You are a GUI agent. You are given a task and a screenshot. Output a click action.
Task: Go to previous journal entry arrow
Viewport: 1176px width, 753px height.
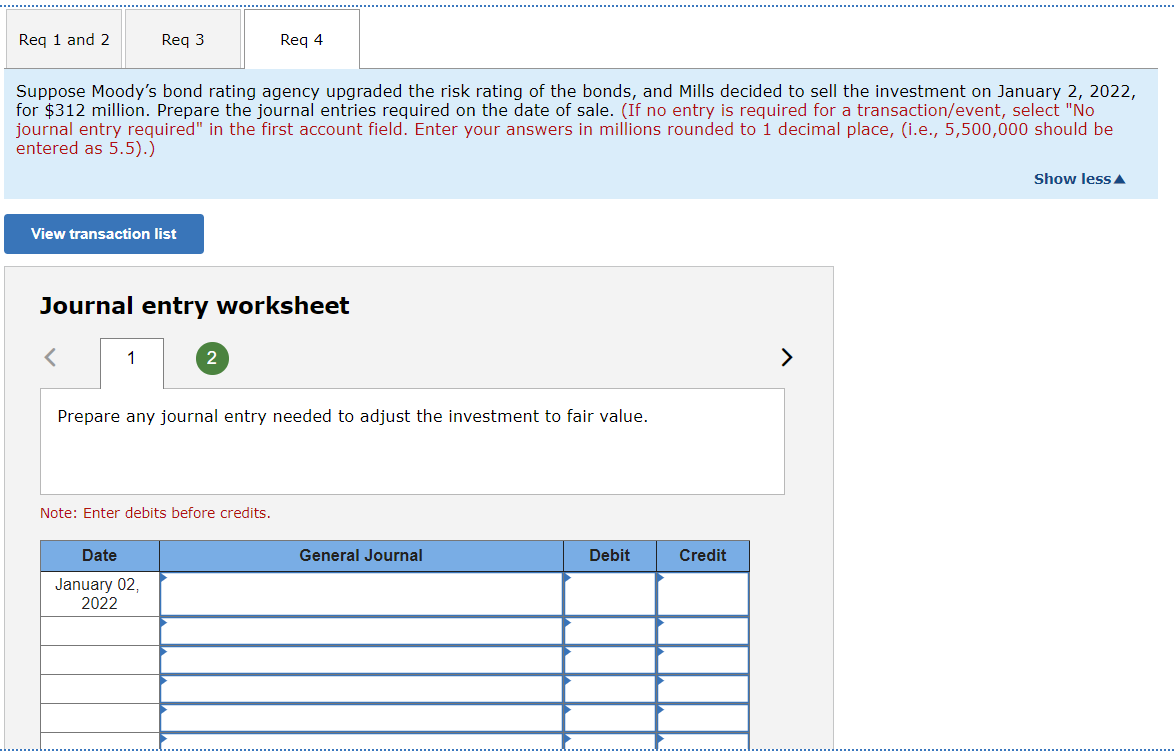(x=50, y=357)
